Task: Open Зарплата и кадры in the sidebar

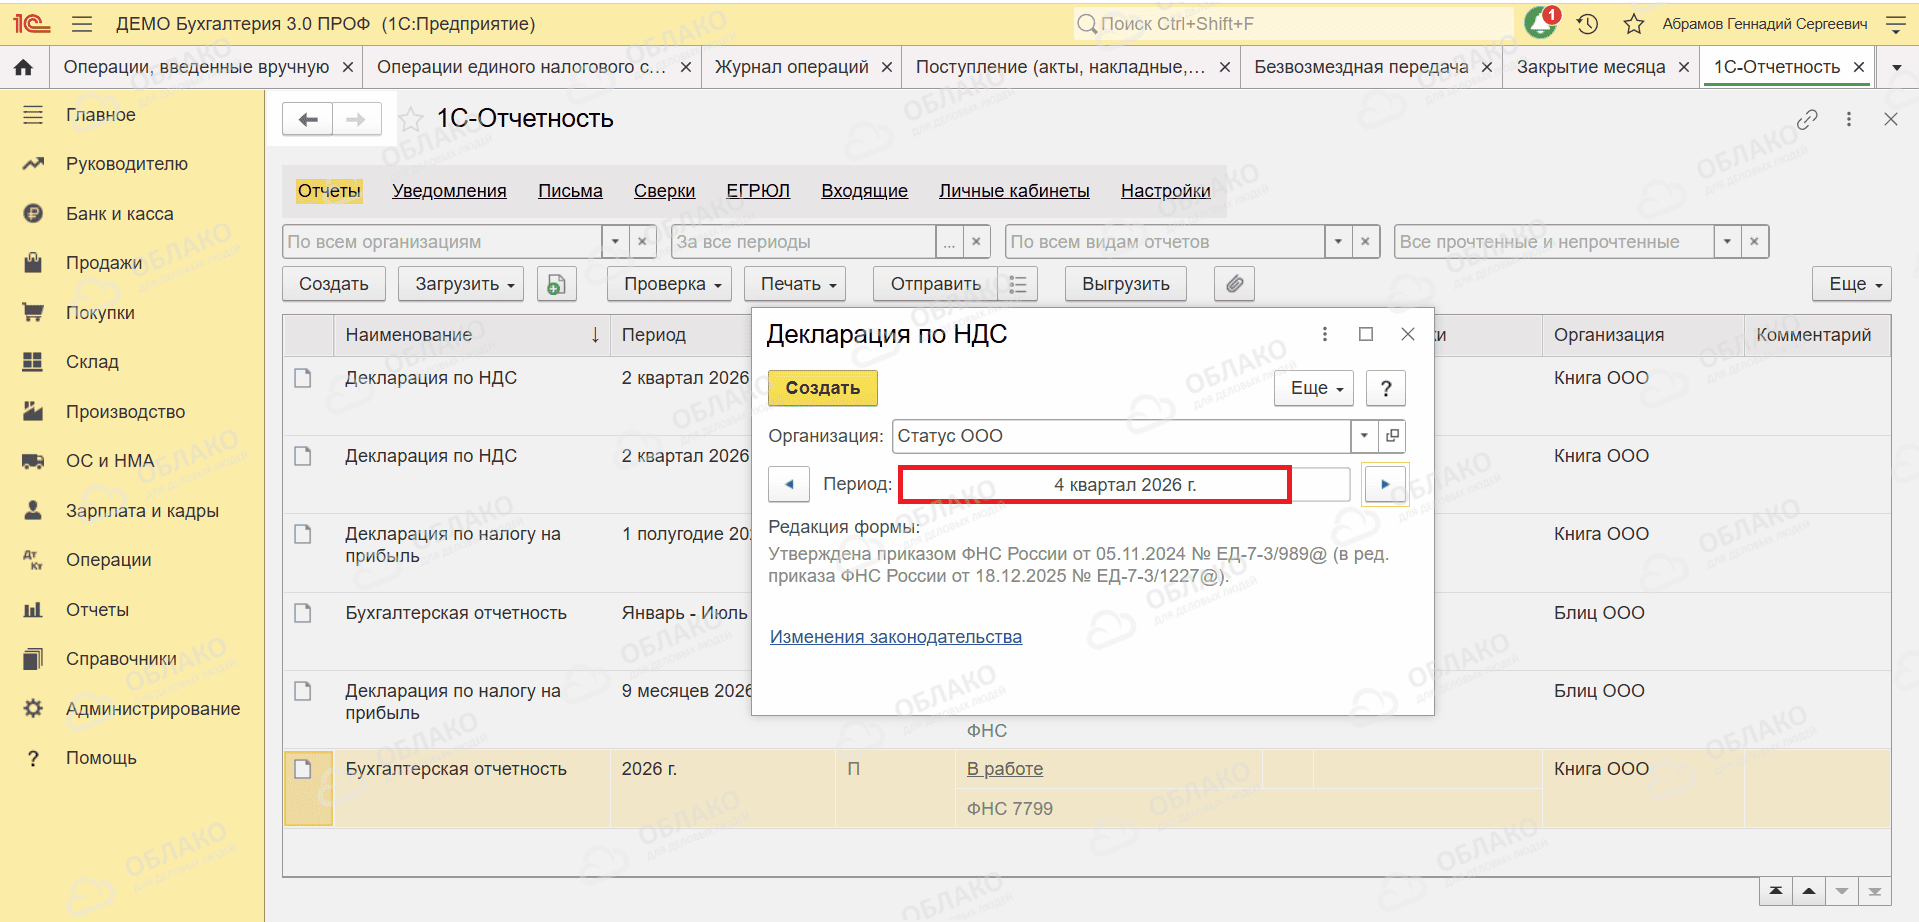Action: pyautogui.click(x=142, y=511)
